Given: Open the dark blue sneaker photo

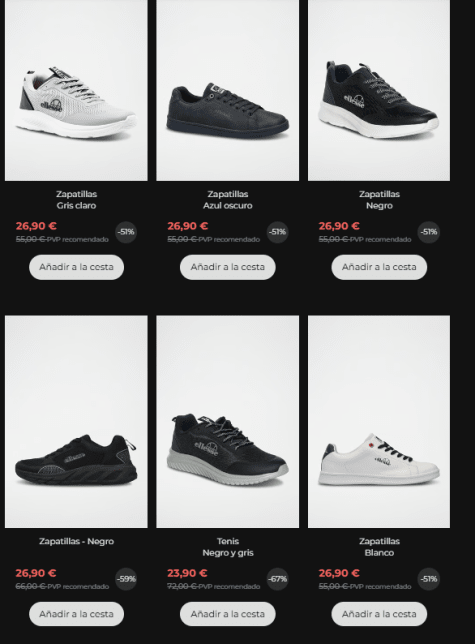Looking at the screenshot, I should coord(227,90).
